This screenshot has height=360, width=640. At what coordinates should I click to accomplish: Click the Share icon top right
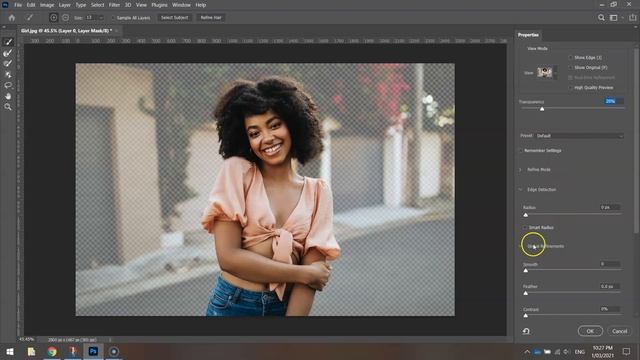click(633, 18)
